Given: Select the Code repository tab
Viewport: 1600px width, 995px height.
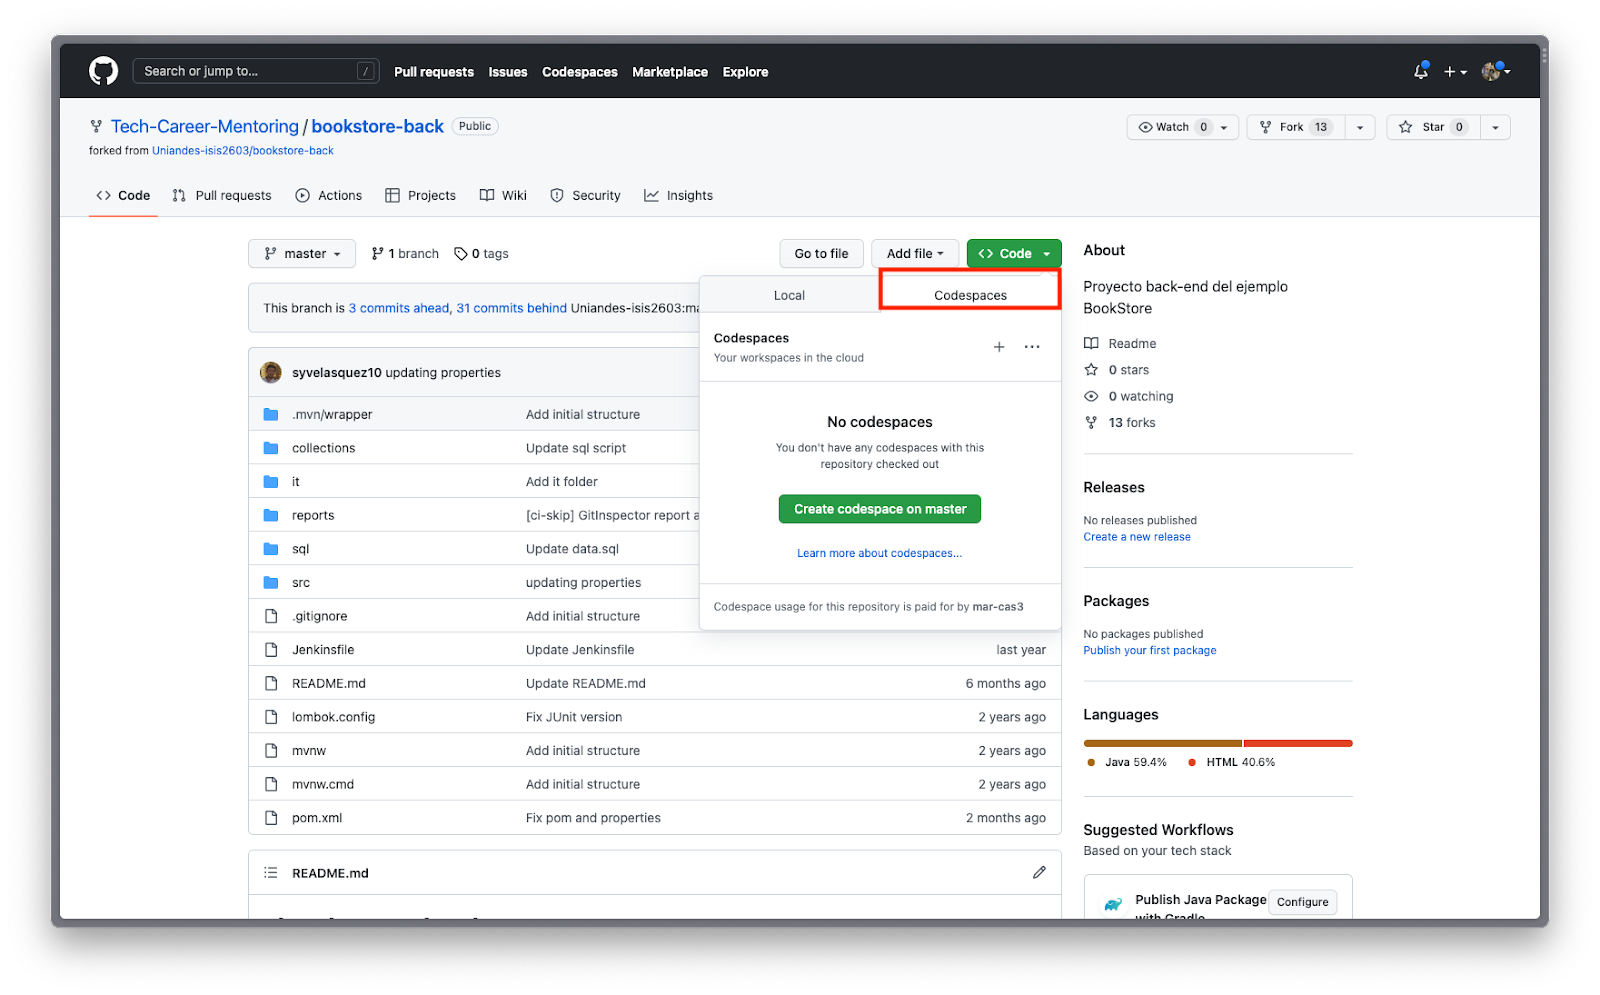Looking at the screenshot, I should [x=123, y=196].
